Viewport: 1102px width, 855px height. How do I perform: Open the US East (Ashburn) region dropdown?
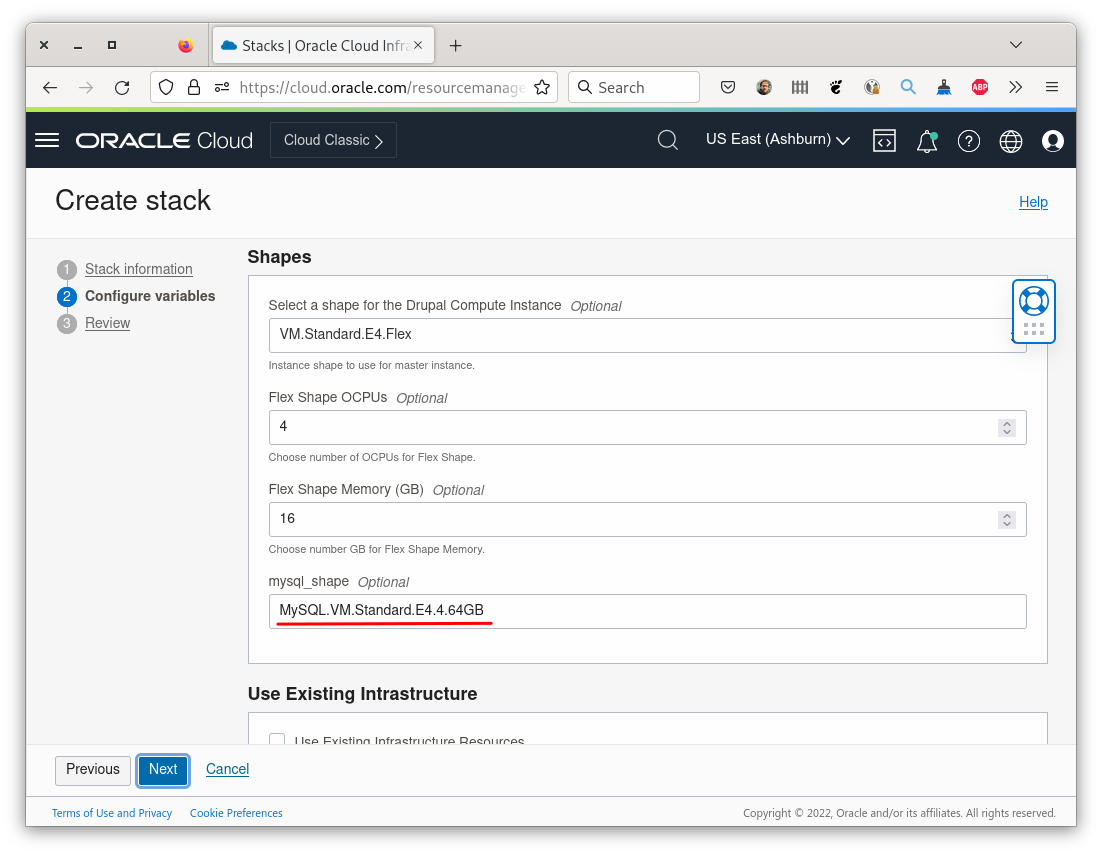(777, 139)
